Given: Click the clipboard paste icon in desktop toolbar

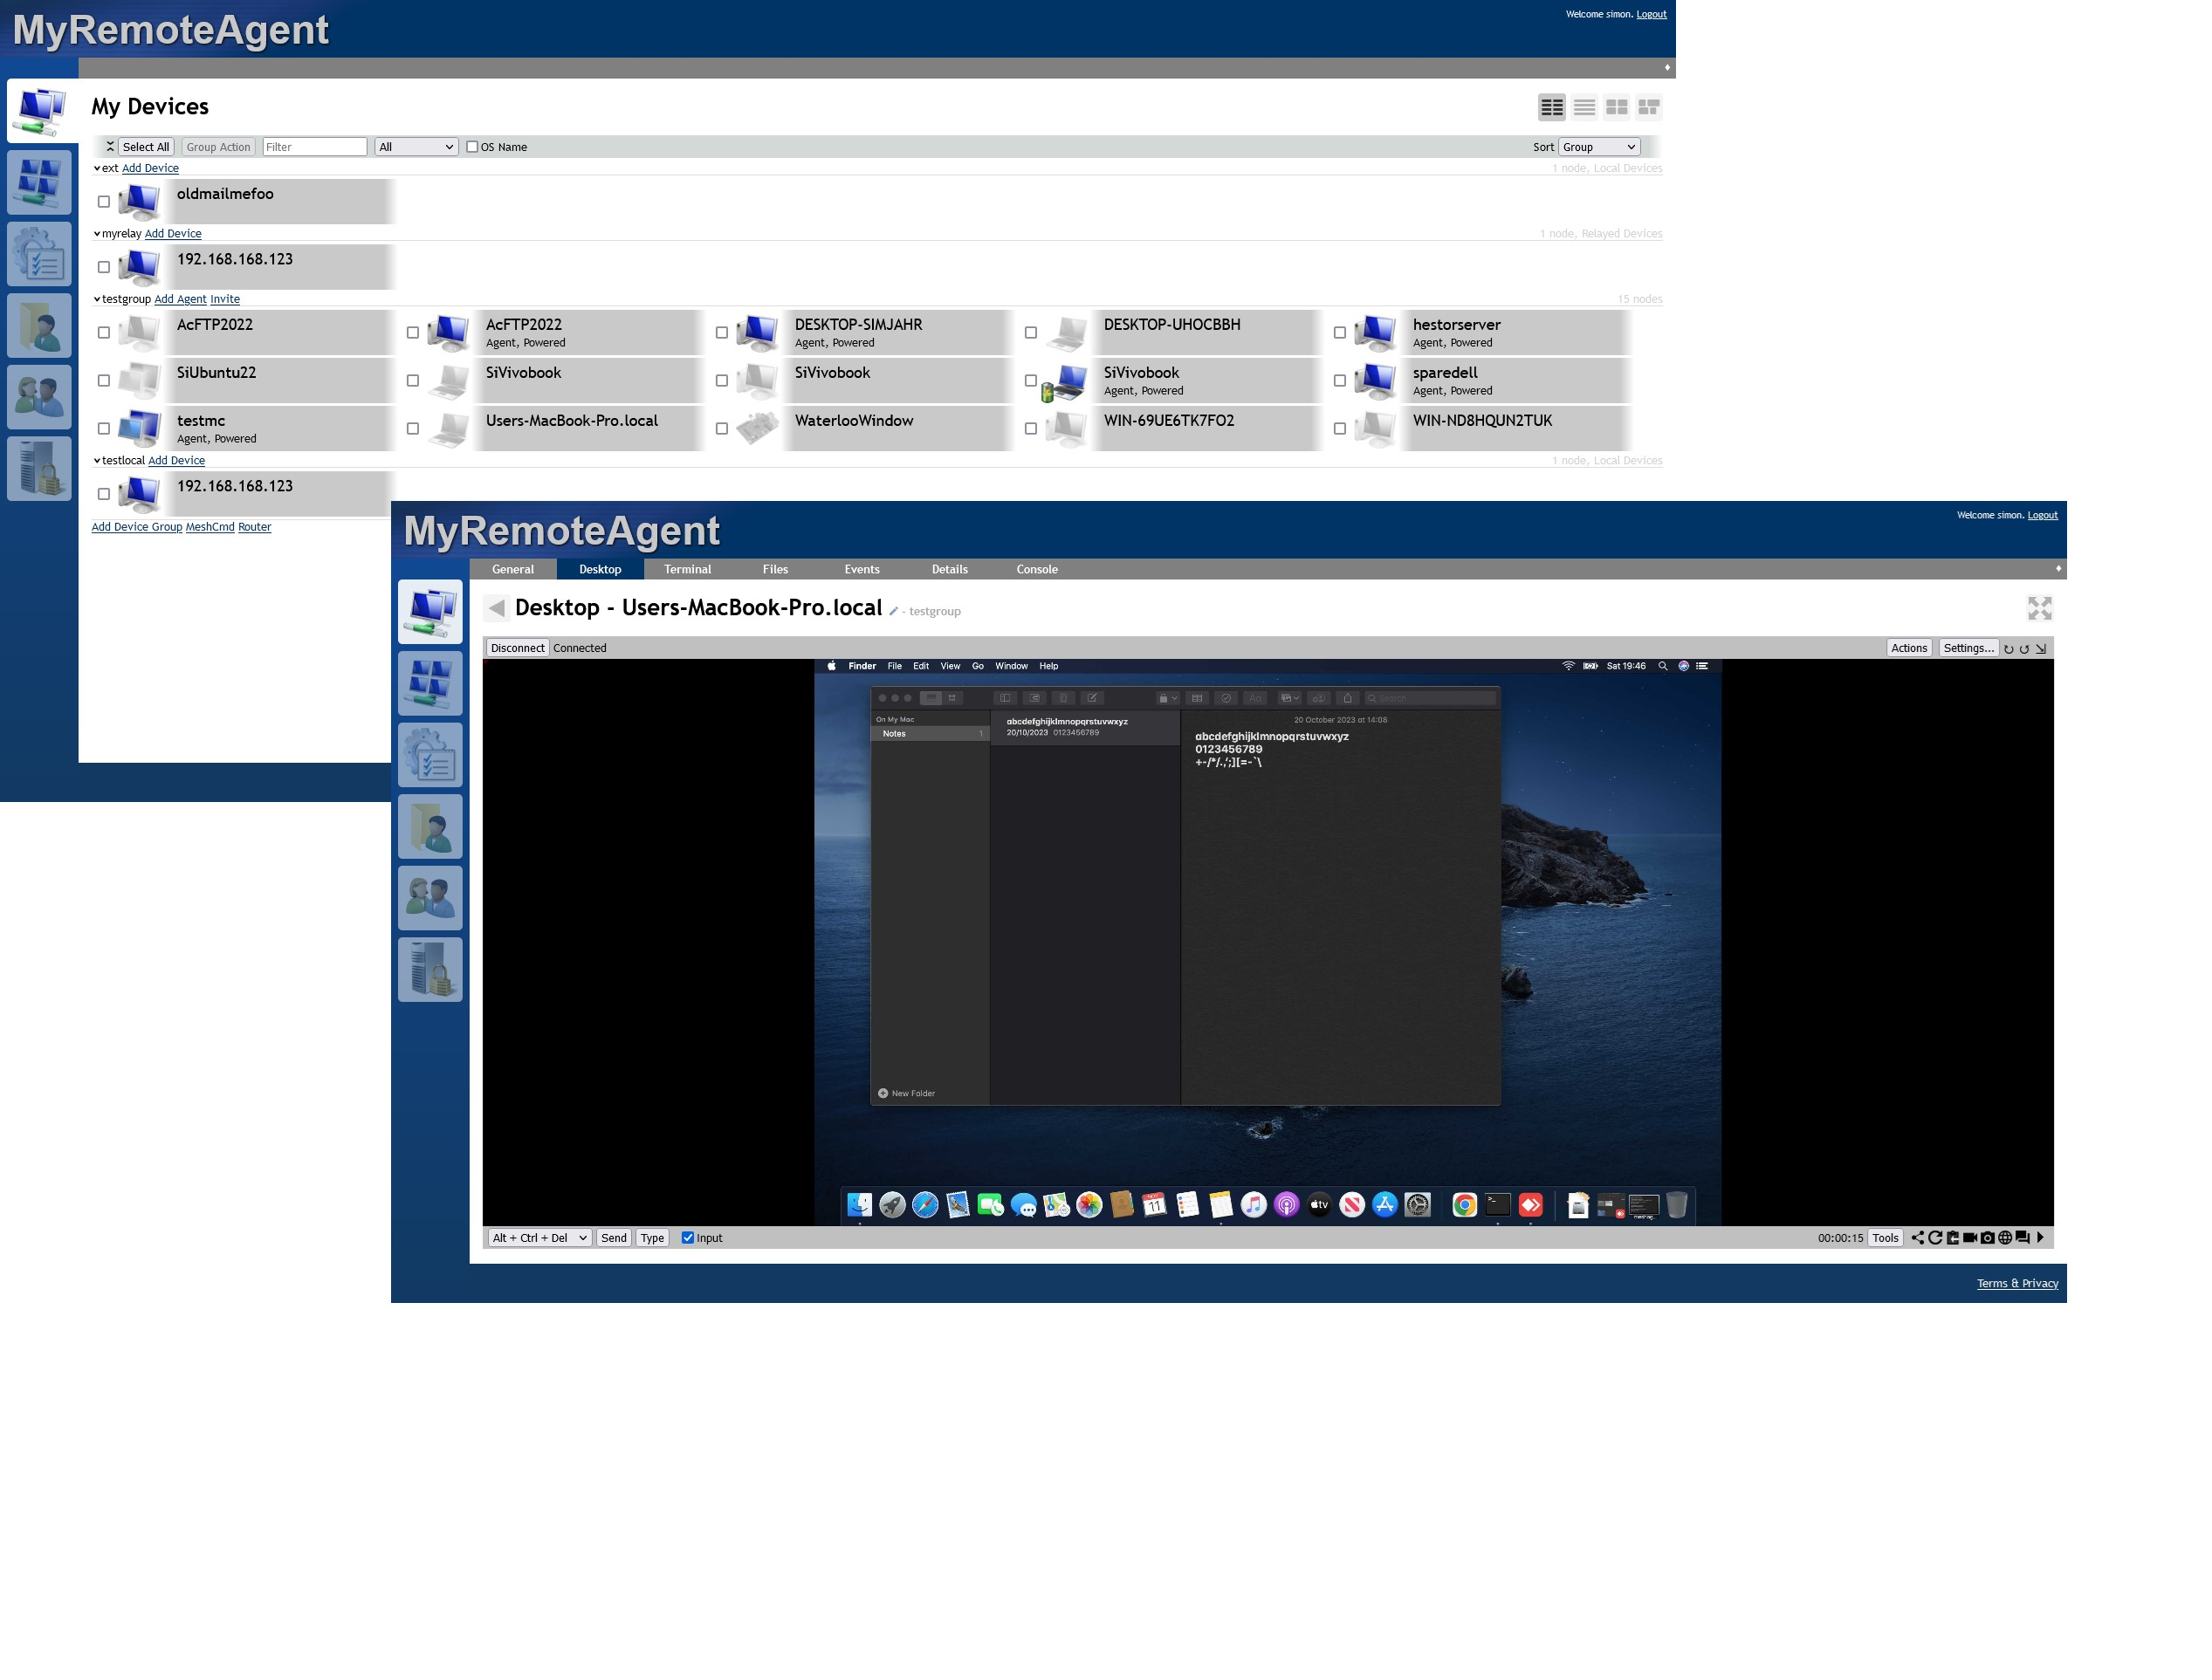Looking at the screenshot, I should coord(1952,1237).
